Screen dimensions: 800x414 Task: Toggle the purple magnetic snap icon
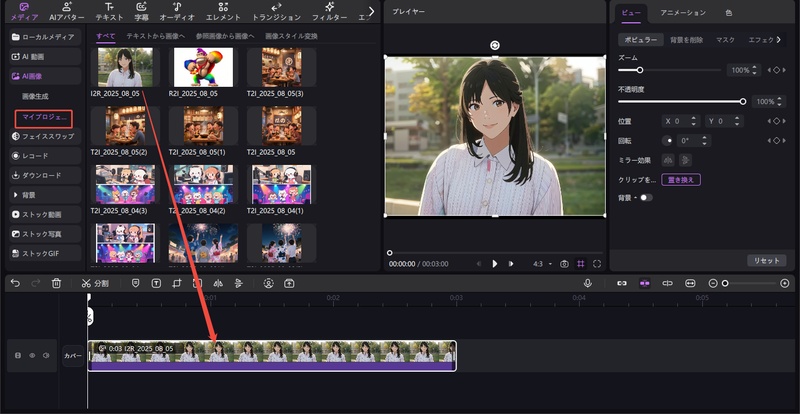point(645,283)
